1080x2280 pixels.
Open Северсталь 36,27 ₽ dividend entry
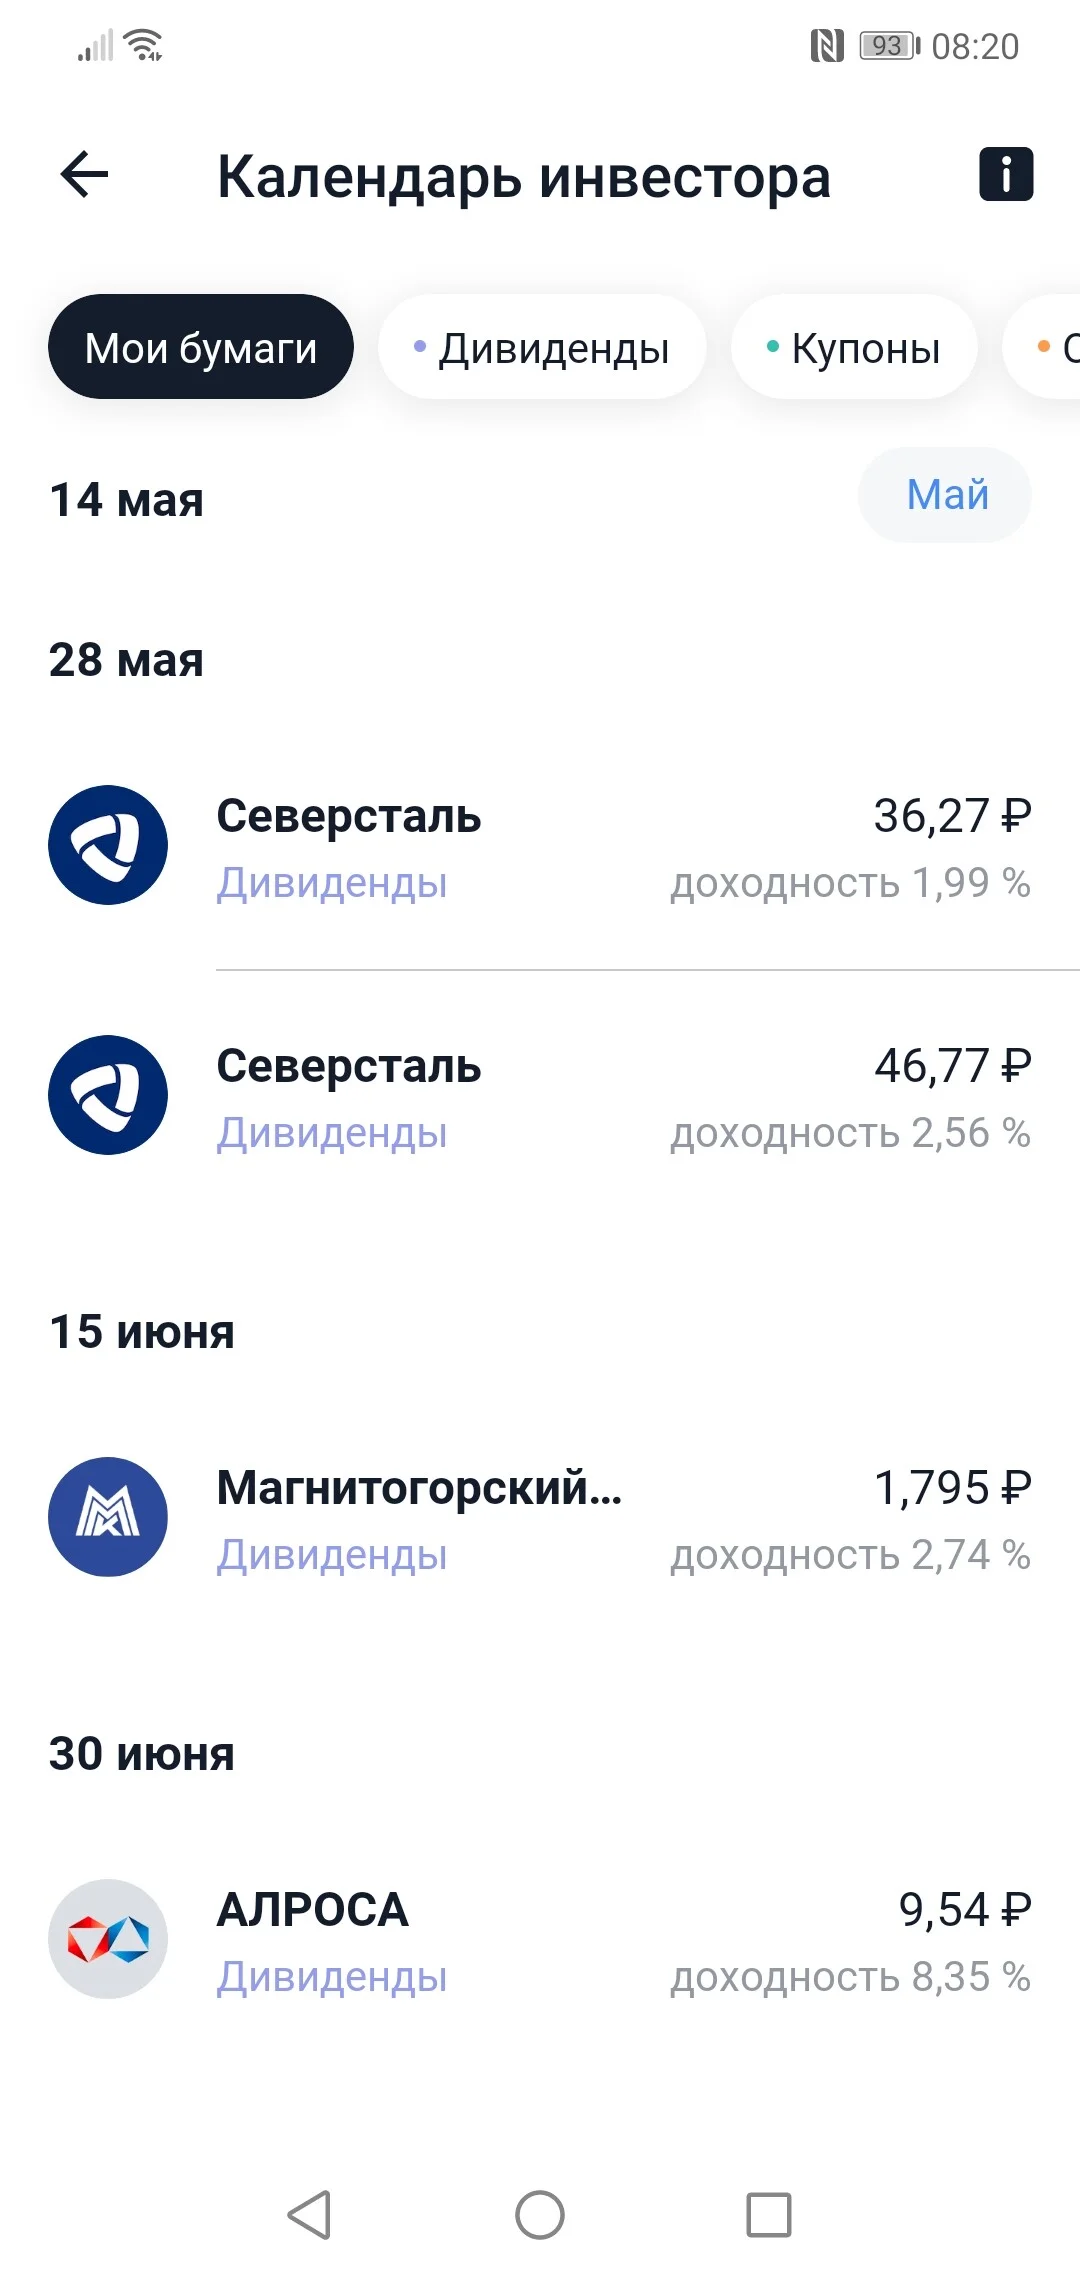[x=540, y=846]
